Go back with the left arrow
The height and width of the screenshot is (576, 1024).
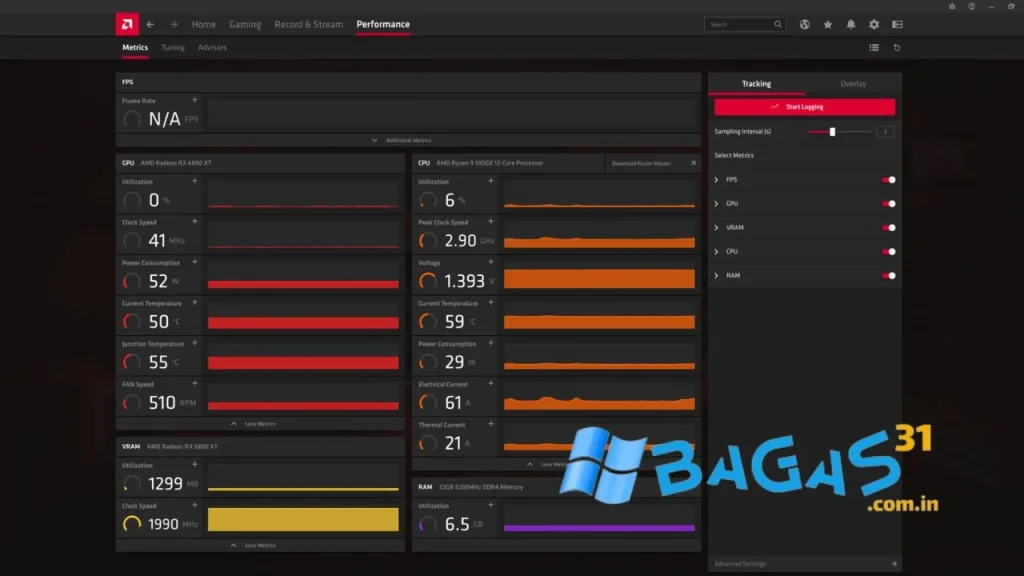pos(150,24)
